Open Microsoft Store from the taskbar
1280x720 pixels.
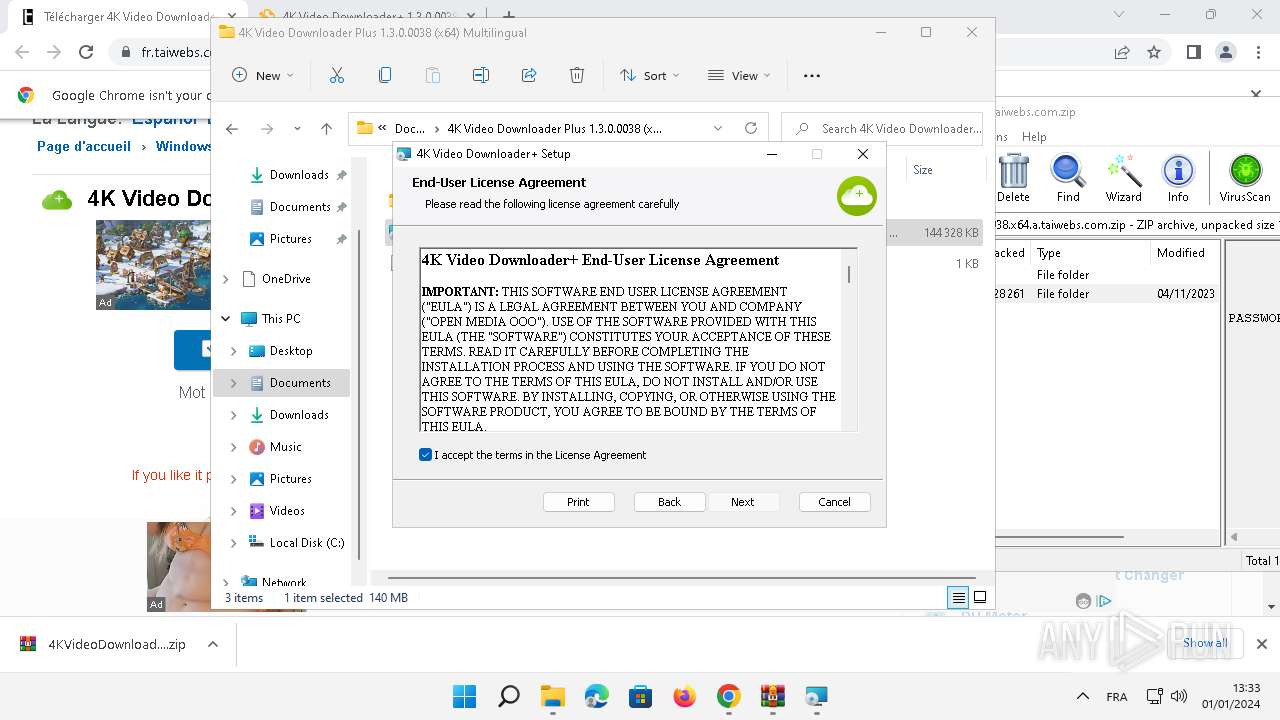coord(641,696)
